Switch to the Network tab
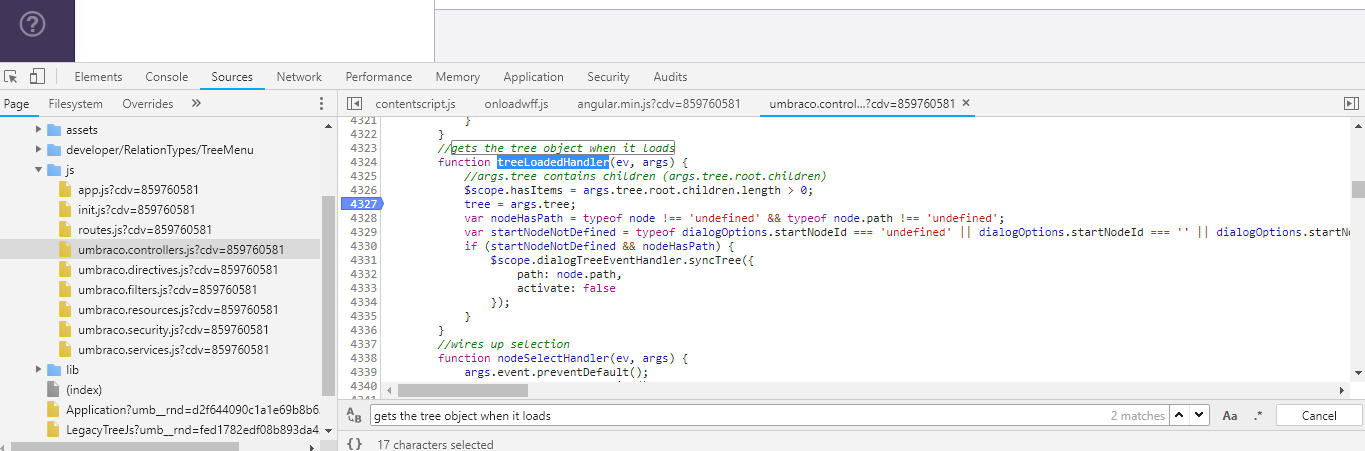1365x451 pixels. pyautogui.click(x=299, y=77)
